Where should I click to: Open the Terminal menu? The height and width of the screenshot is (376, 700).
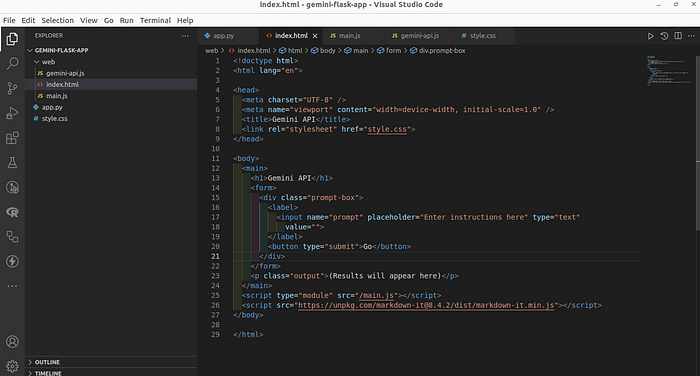[x=155, y=20]
